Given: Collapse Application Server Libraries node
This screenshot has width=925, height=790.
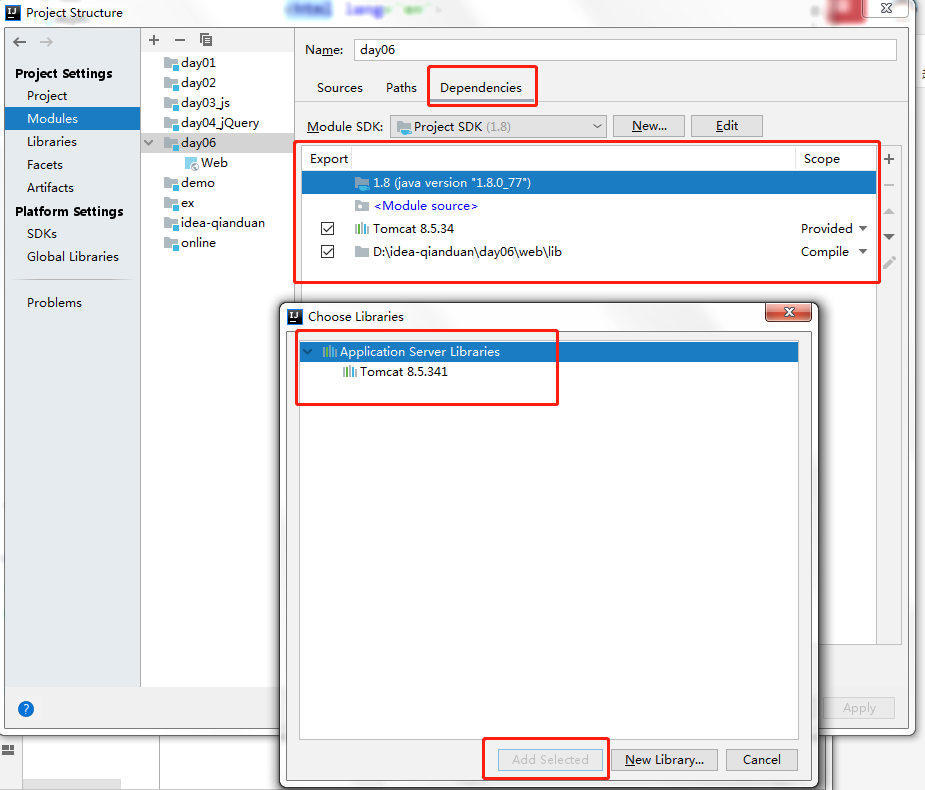Looking at the screenshot, I should (x=307, y=352).
